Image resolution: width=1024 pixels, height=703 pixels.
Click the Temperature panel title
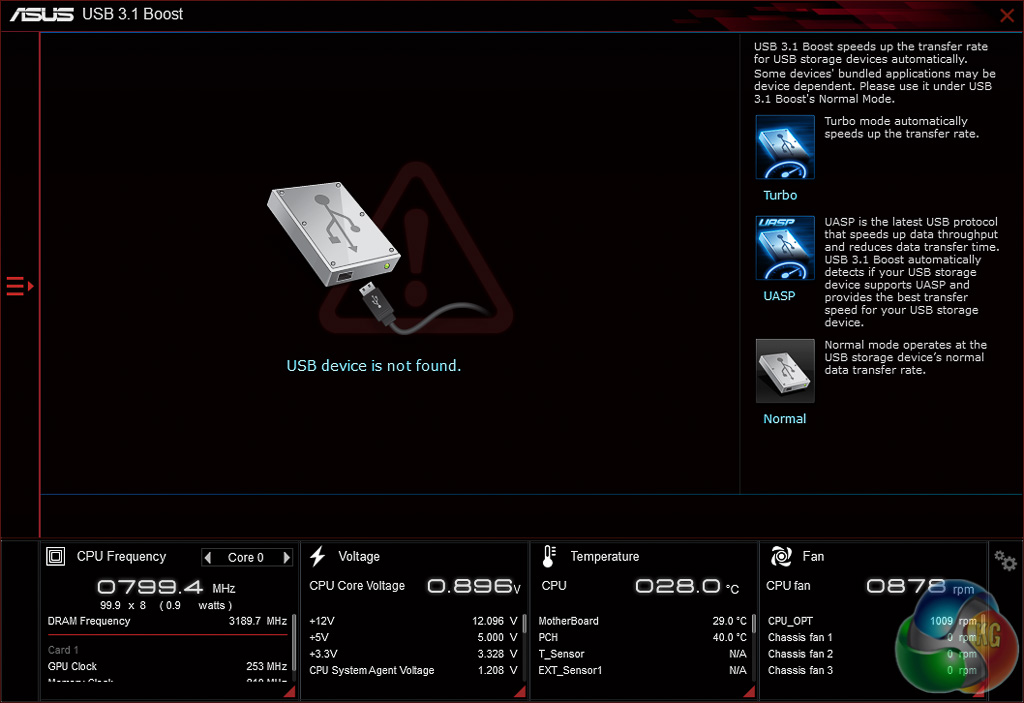(x=605, y=557)
